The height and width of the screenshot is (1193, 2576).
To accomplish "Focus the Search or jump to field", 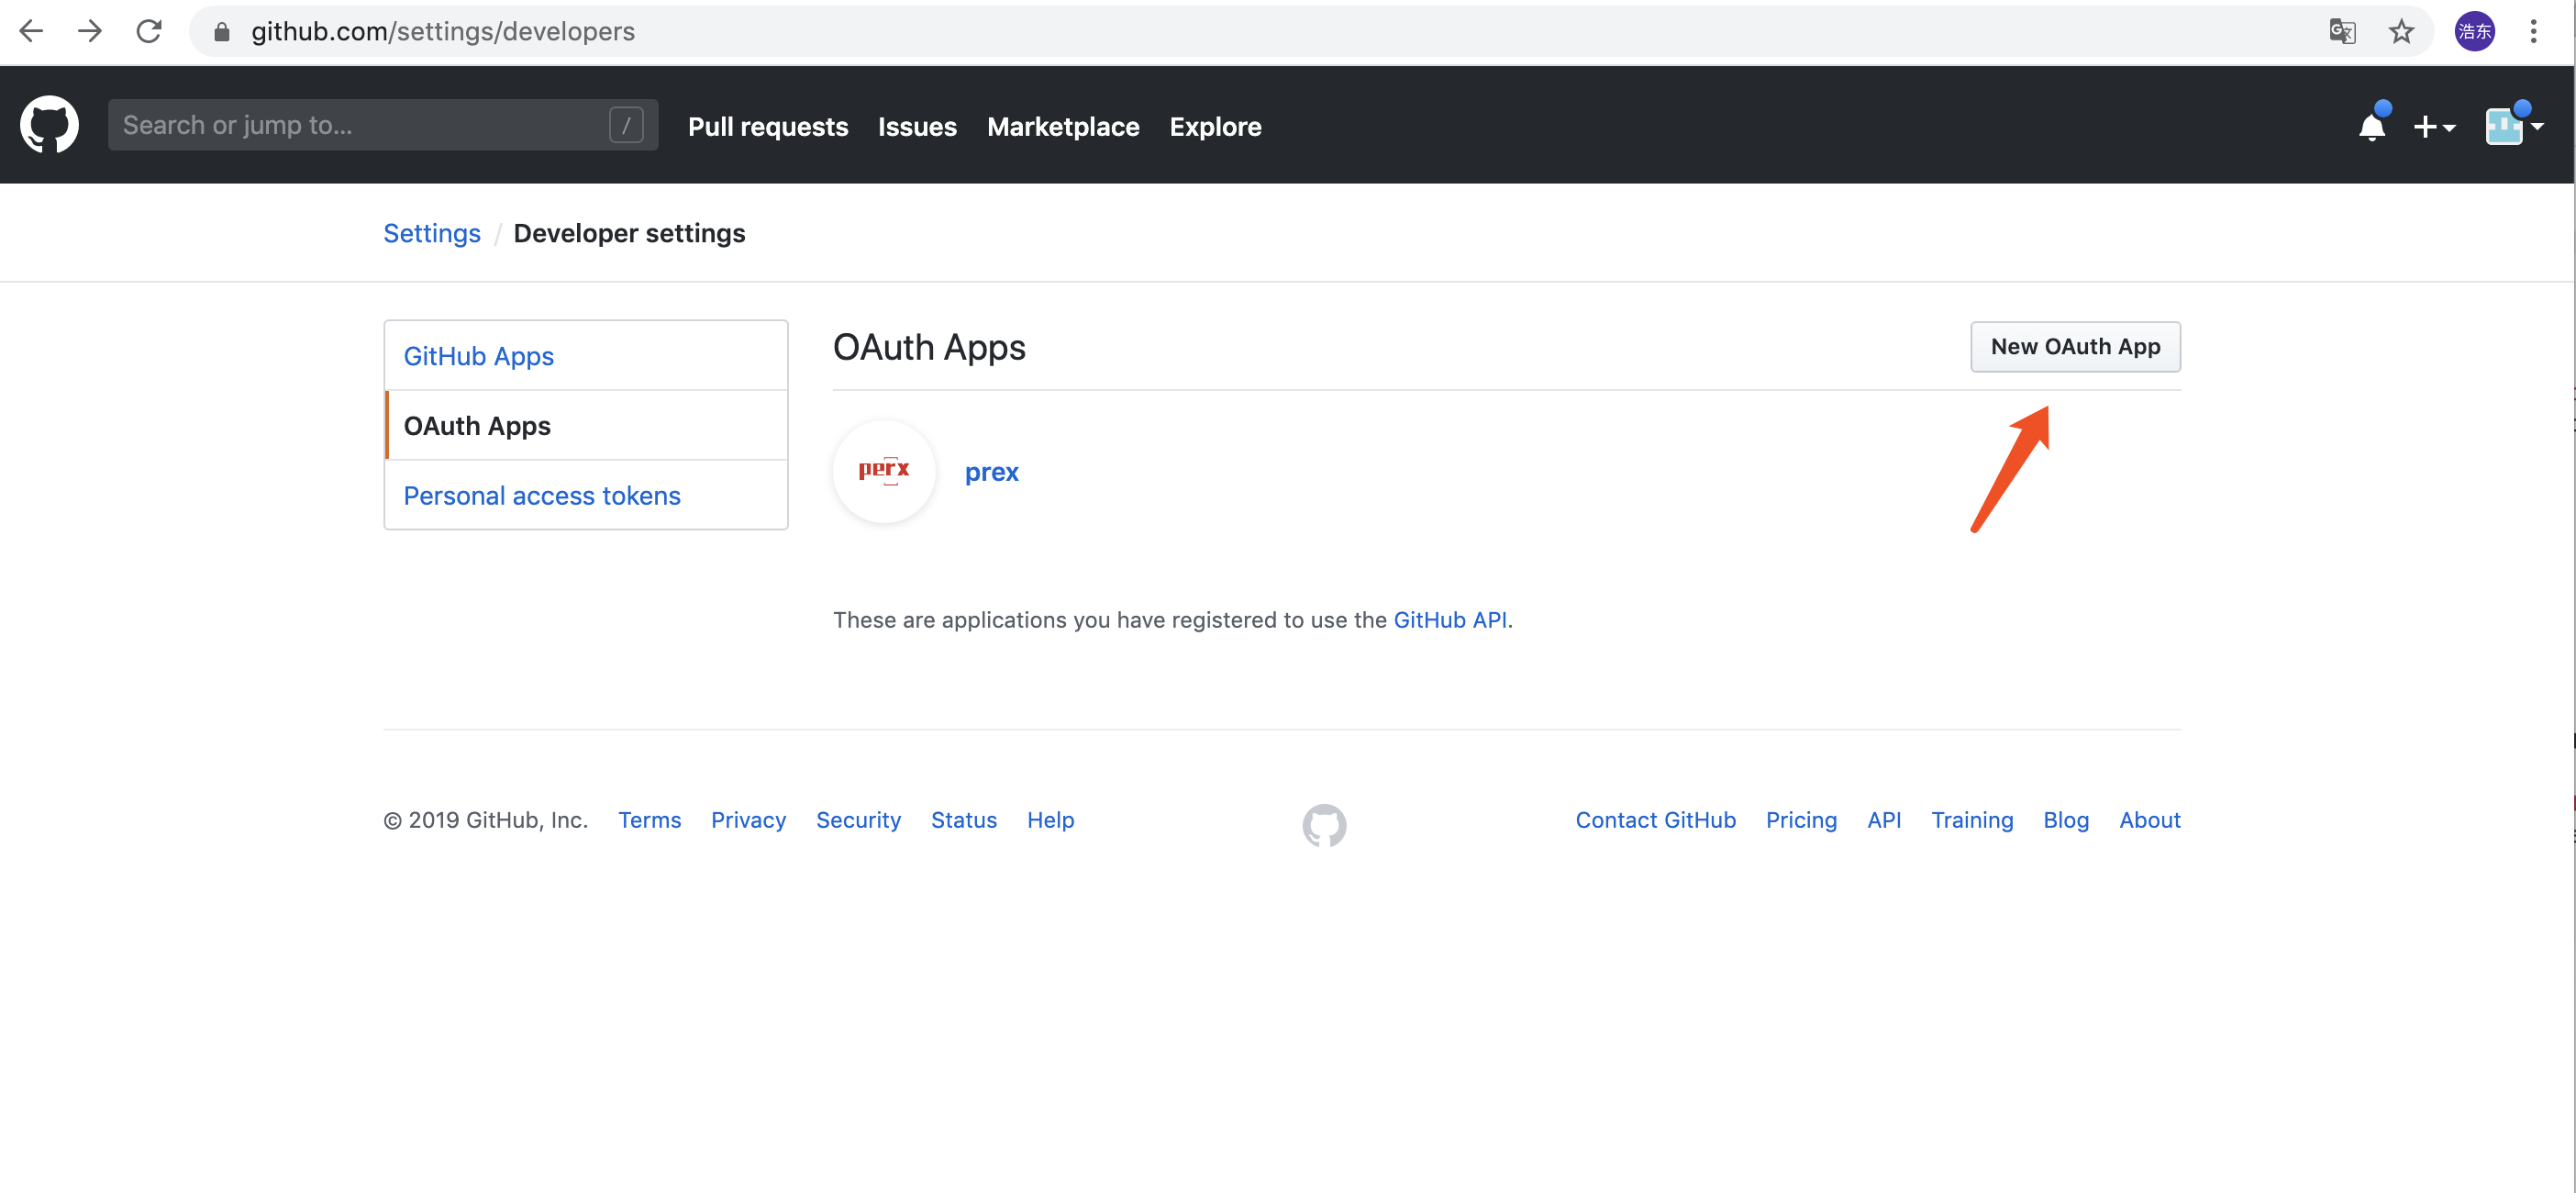I will [382, 125].
